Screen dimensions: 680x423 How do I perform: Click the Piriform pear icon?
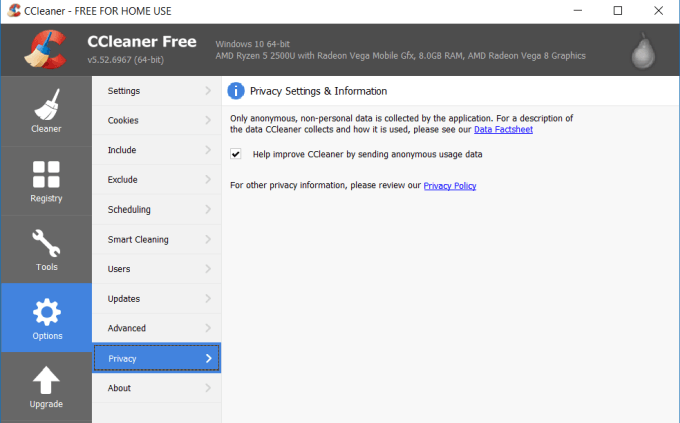click(x=643, y=51)
